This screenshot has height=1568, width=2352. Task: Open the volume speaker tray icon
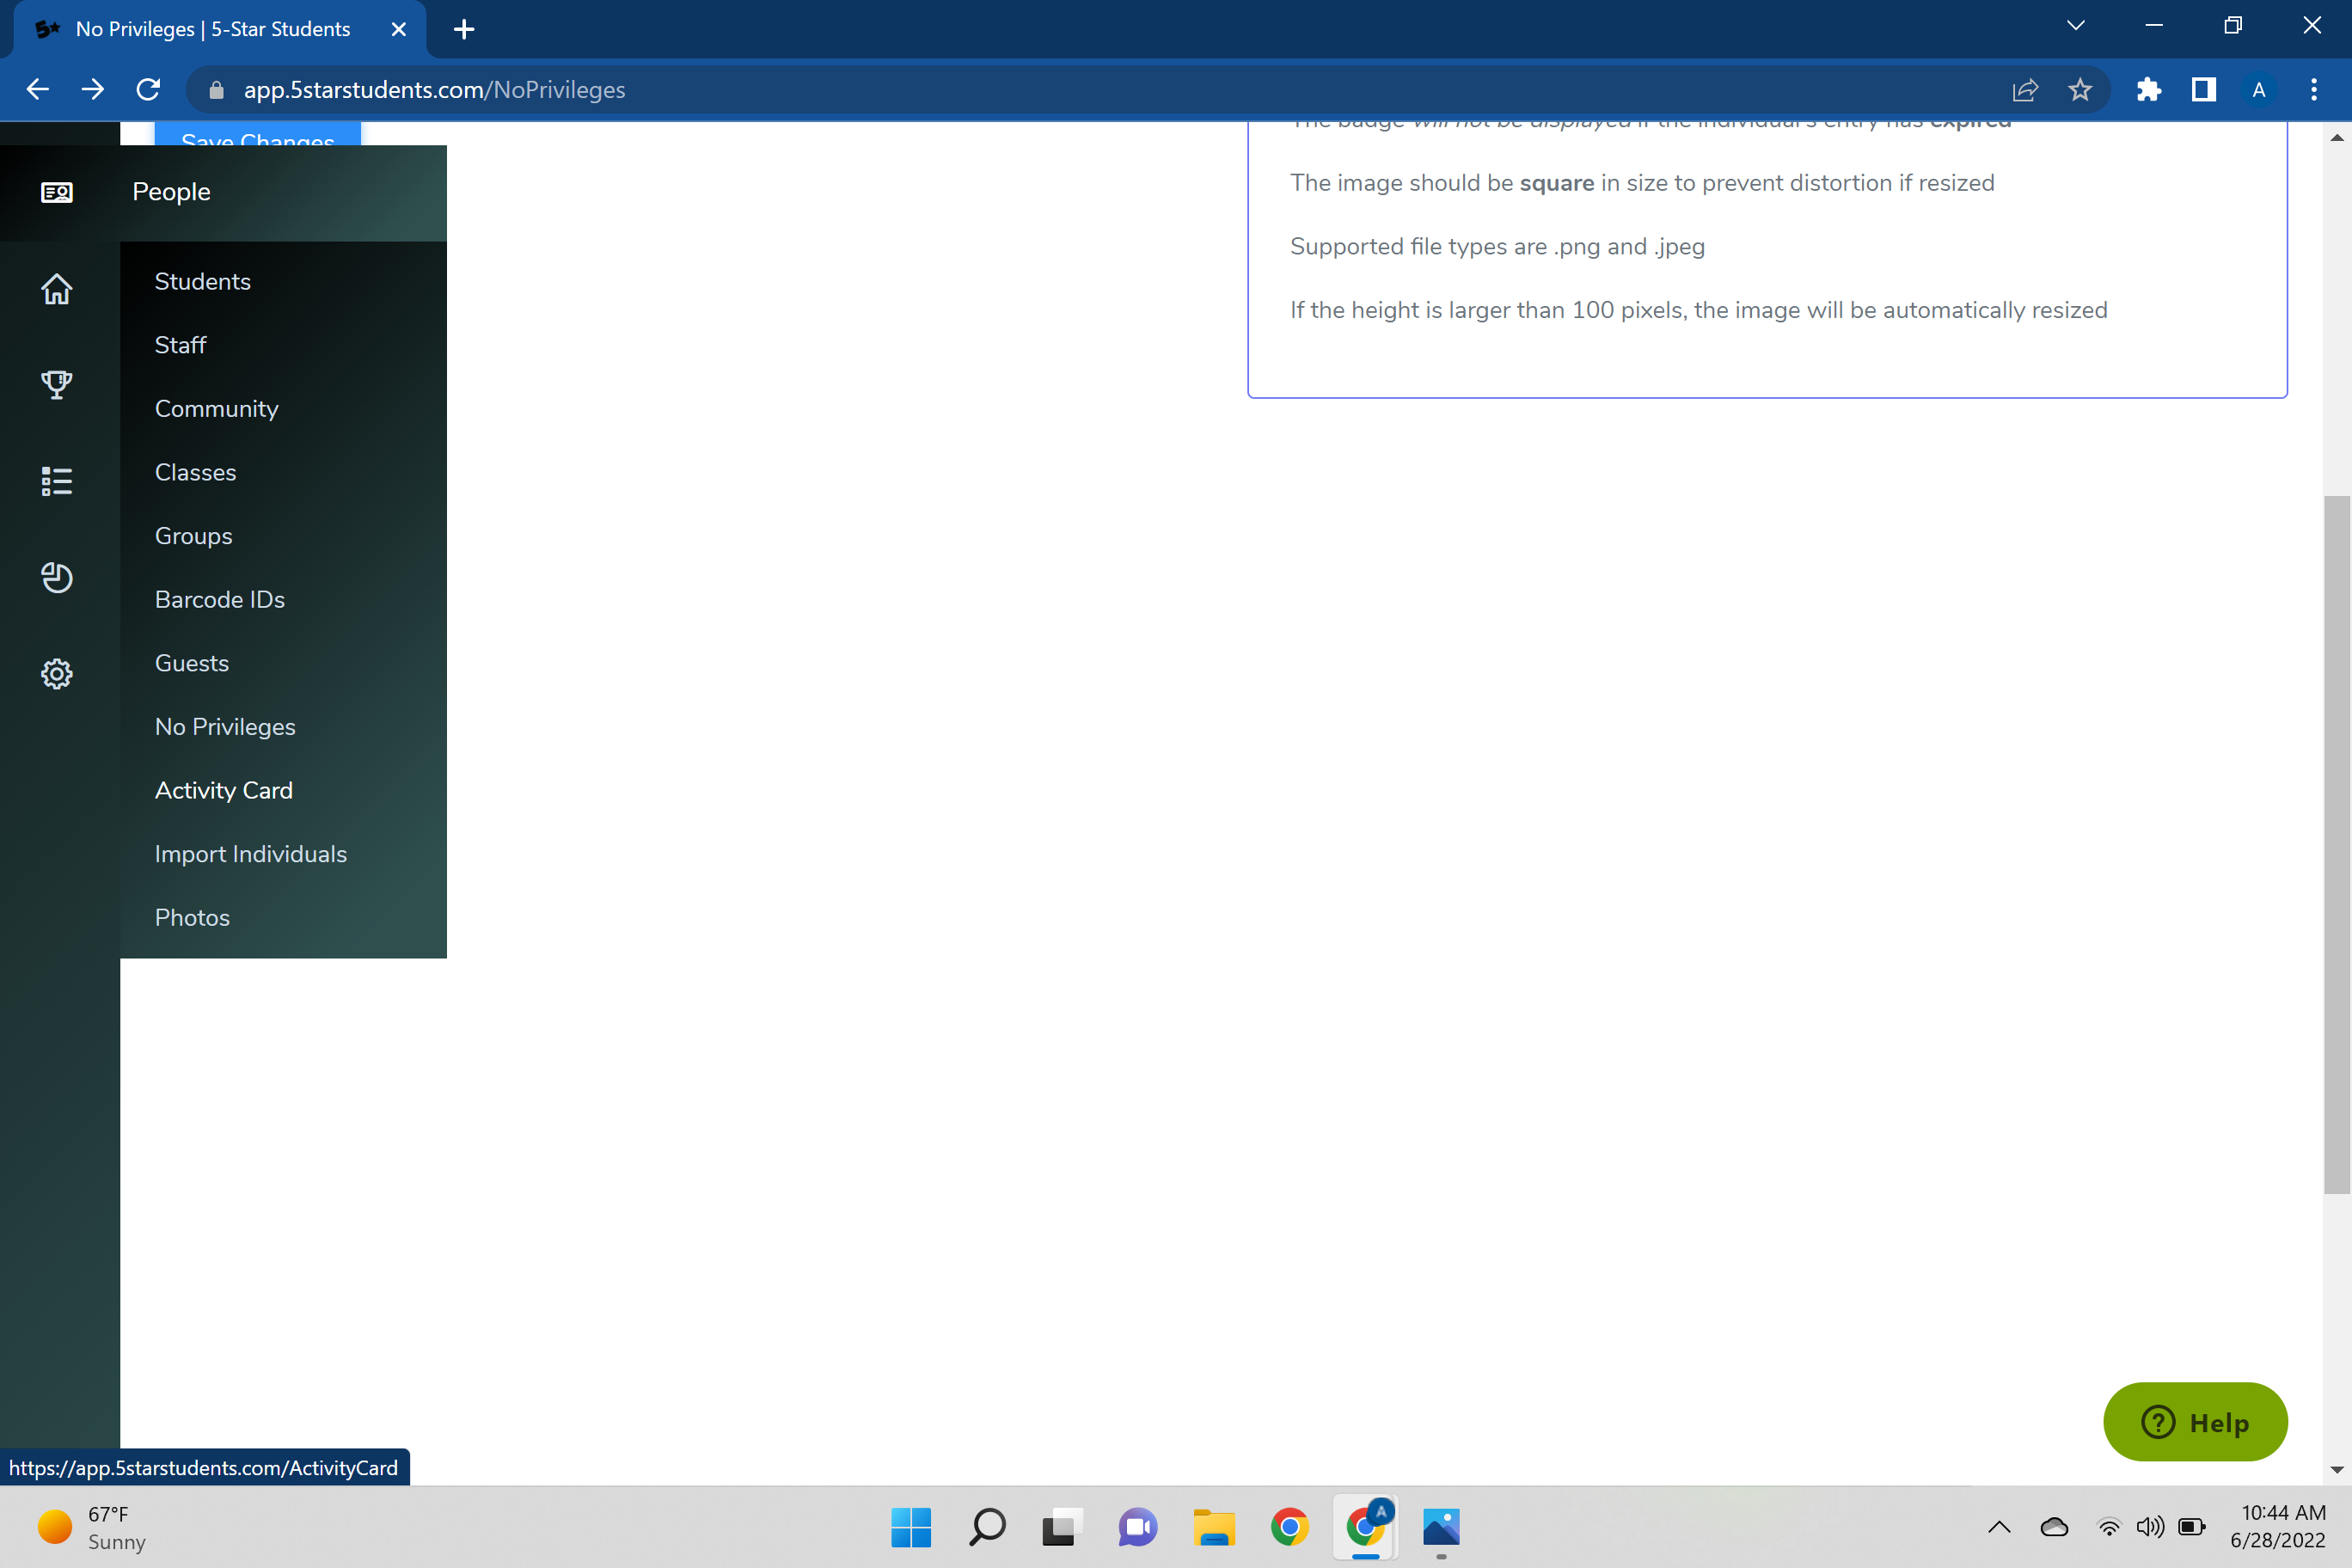[x=2150, y=1527]
